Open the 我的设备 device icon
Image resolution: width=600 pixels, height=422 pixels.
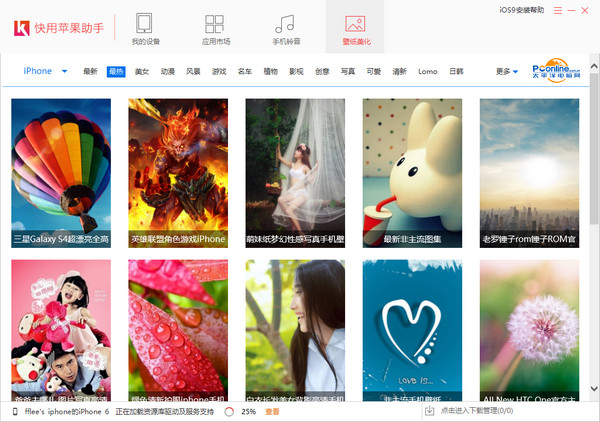145,24
